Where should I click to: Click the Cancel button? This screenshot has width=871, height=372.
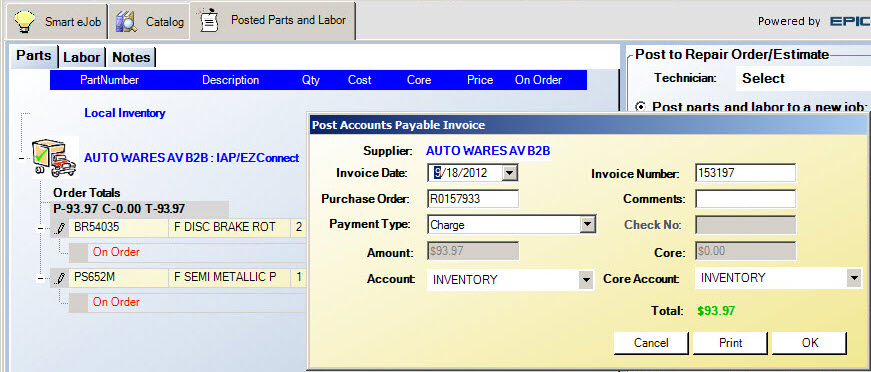pyautogui.click(x=651, y=343)
